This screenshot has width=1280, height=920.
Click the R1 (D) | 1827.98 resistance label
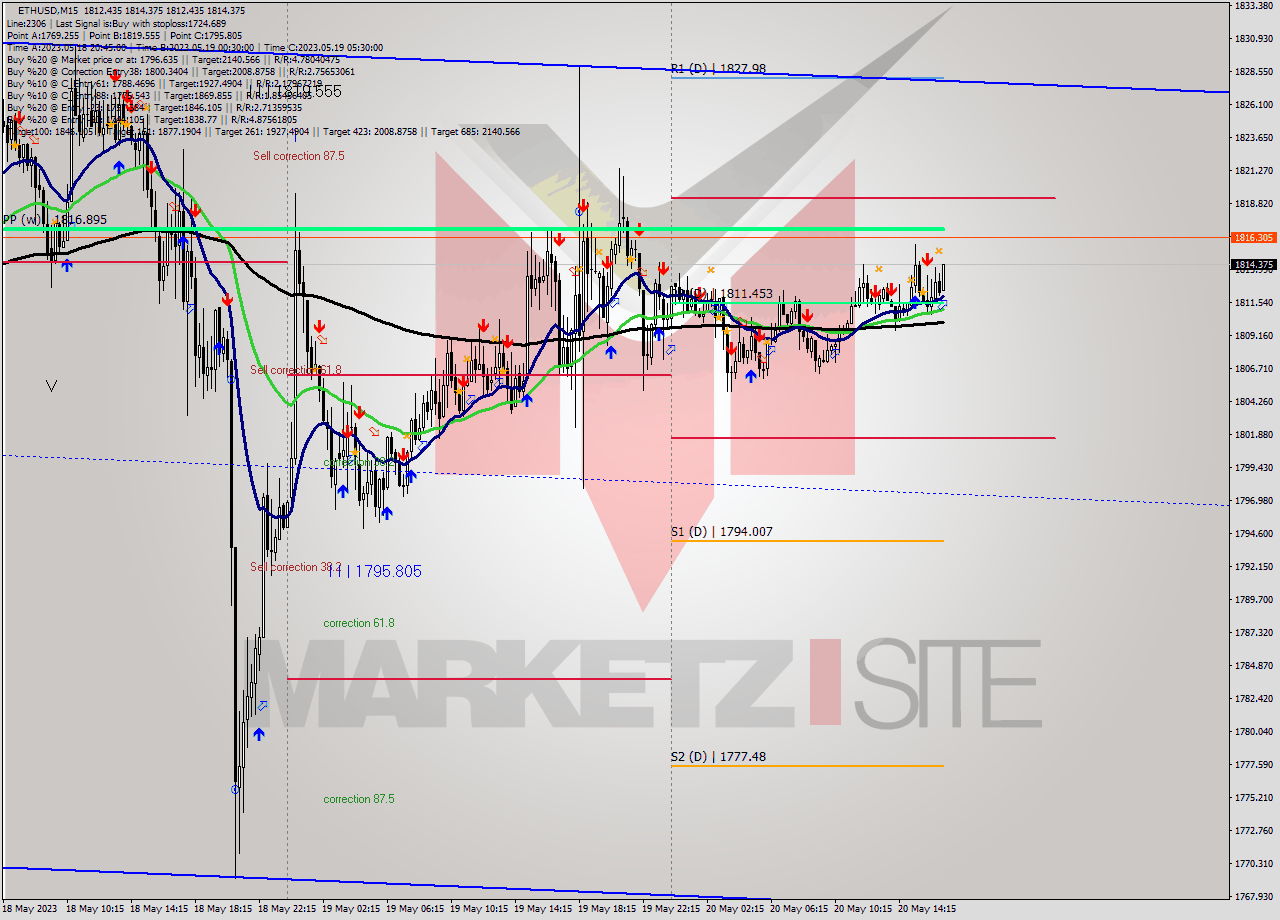coord(718,68)
